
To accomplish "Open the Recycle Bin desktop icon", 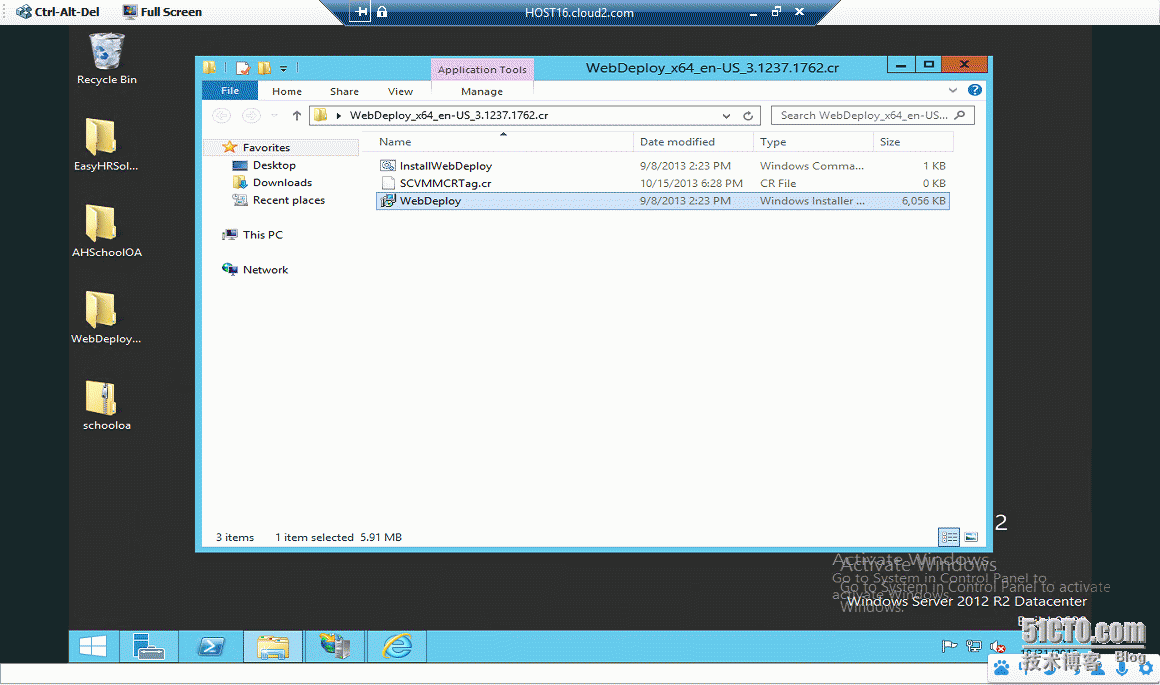I will [x=107, y=59].
